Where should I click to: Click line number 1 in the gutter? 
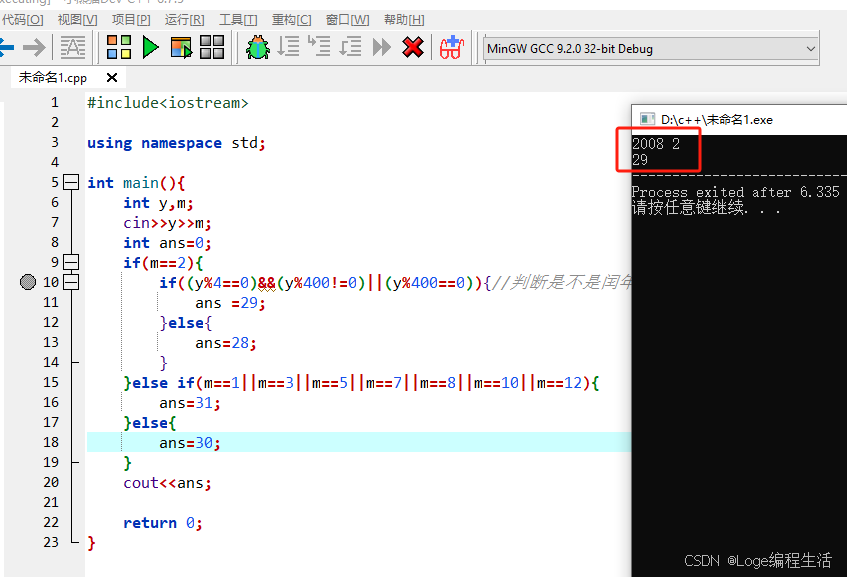[55, 102]
